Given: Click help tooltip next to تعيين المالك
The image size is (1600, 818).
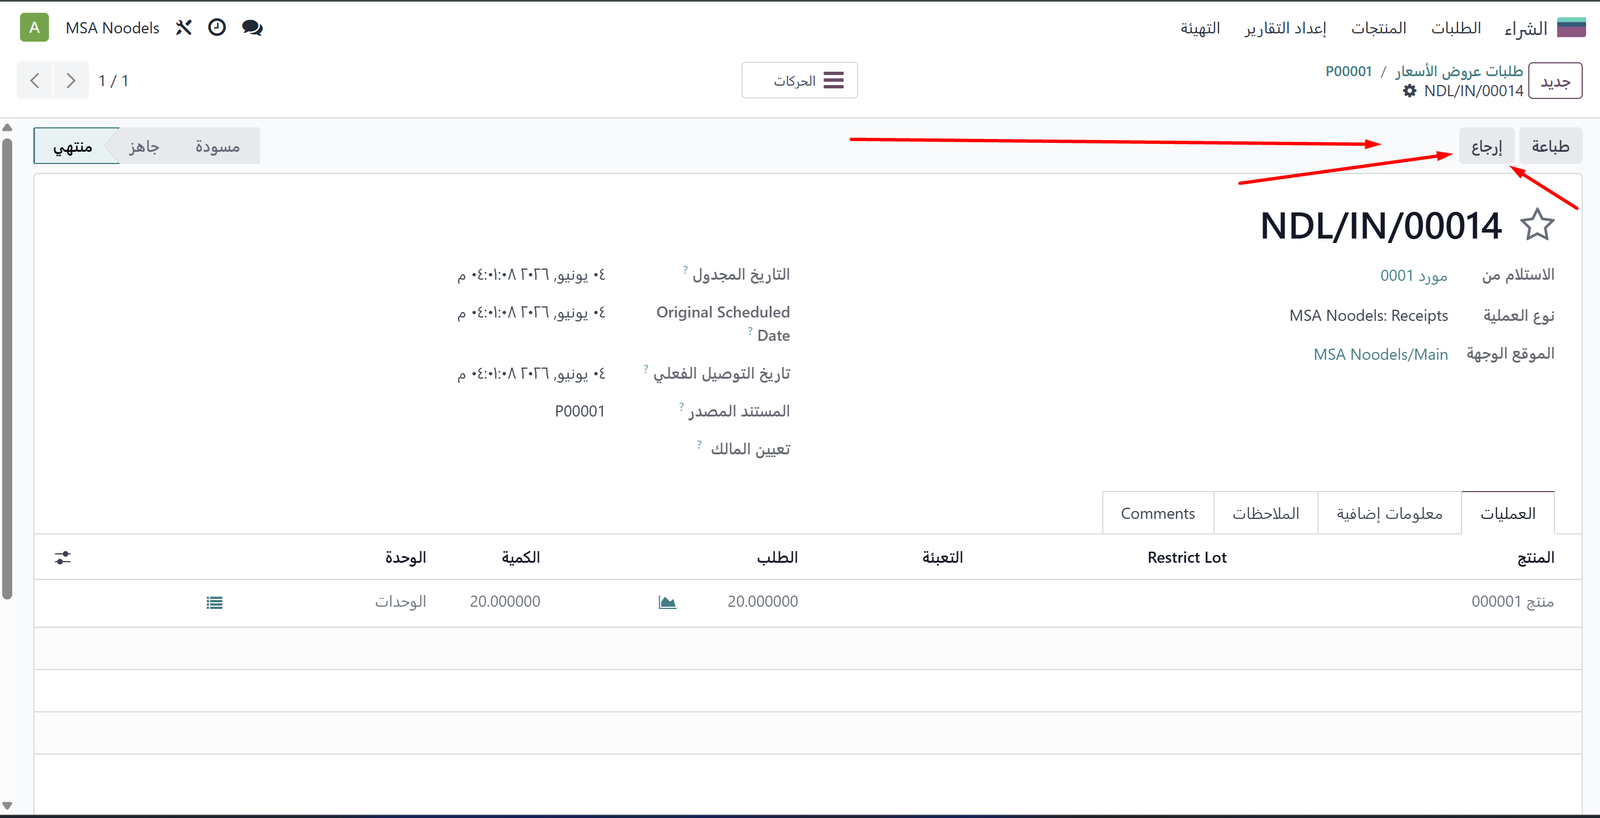Looking at the screenshot, I should (699, 445).
